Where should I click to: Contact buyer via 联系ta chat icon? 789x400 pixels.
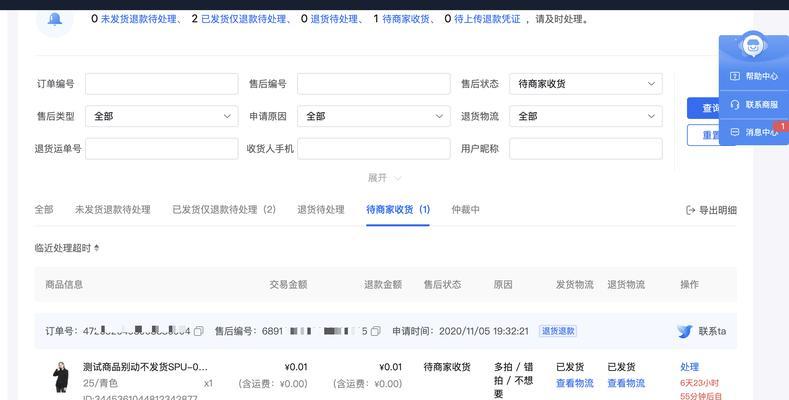pos(685,331)
